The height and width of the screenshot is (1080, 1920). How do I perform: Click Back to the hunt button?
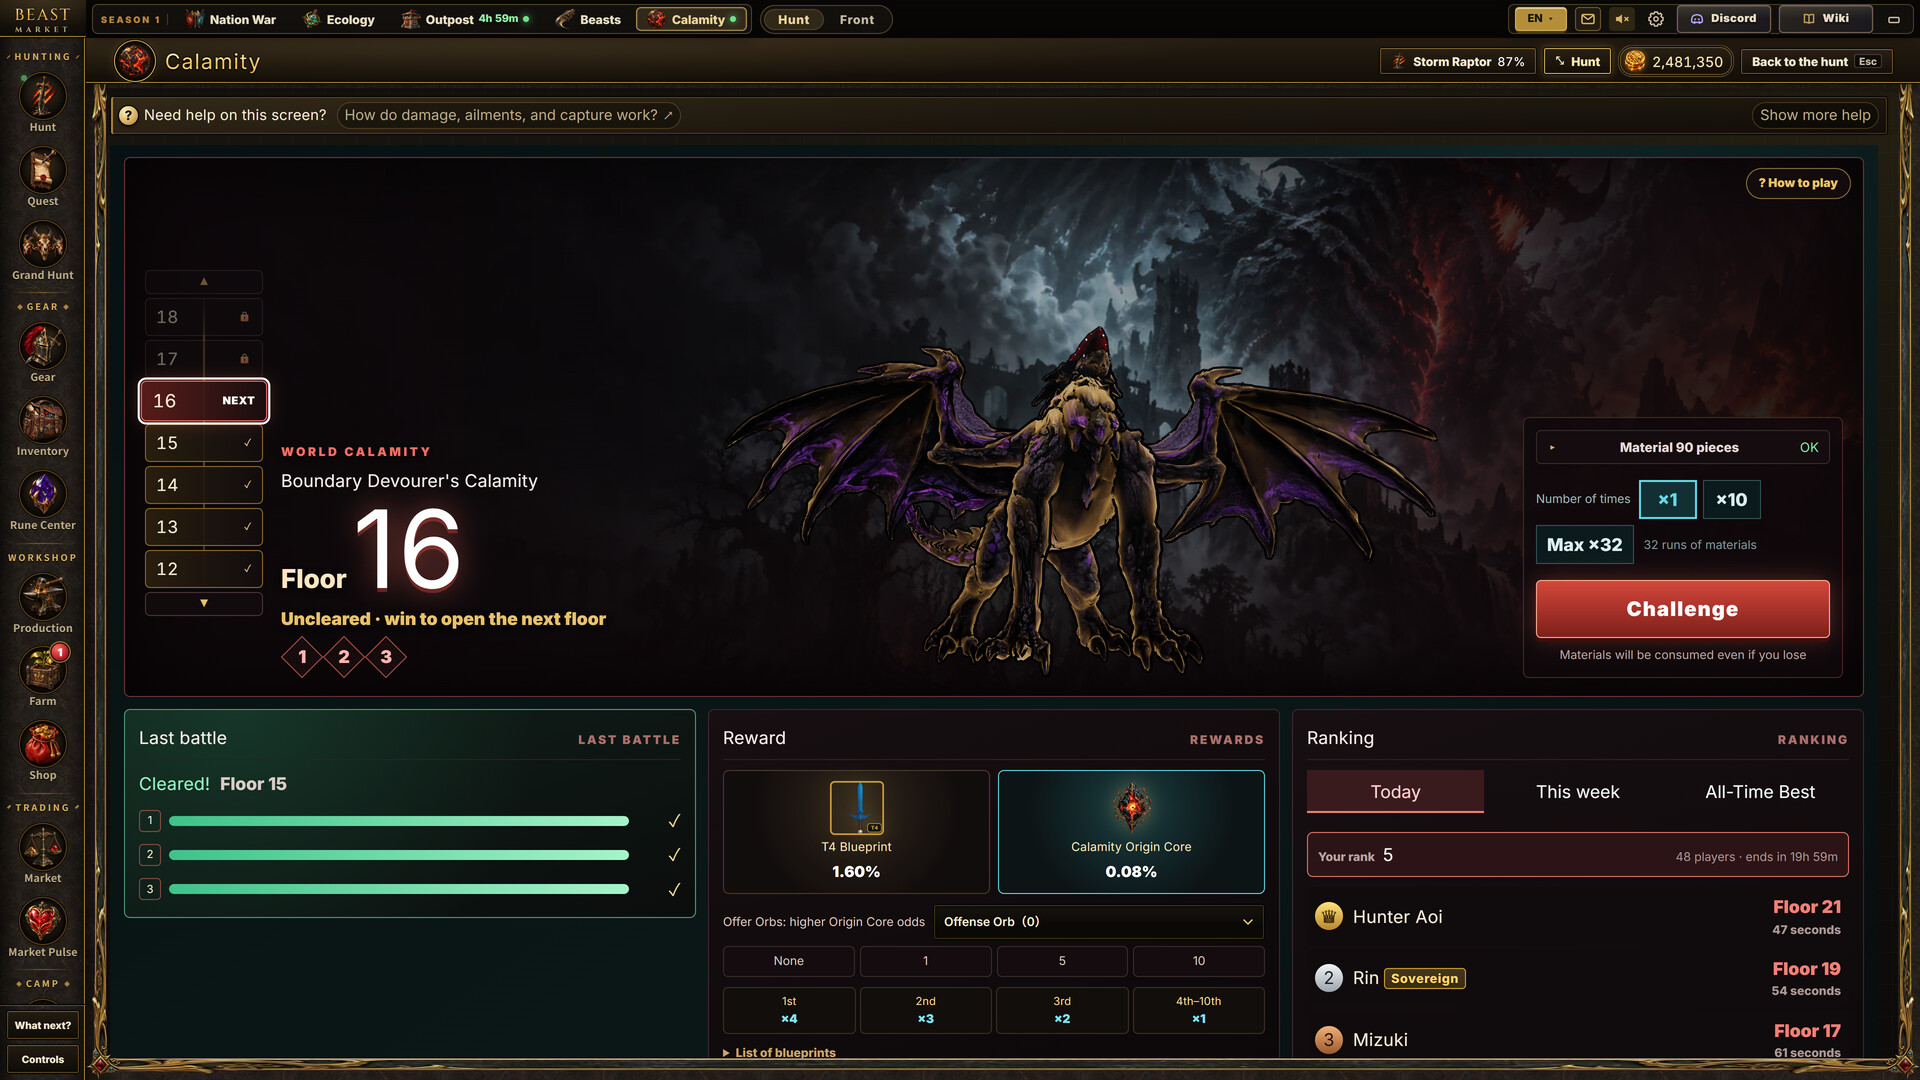[x=1817, y=61]
